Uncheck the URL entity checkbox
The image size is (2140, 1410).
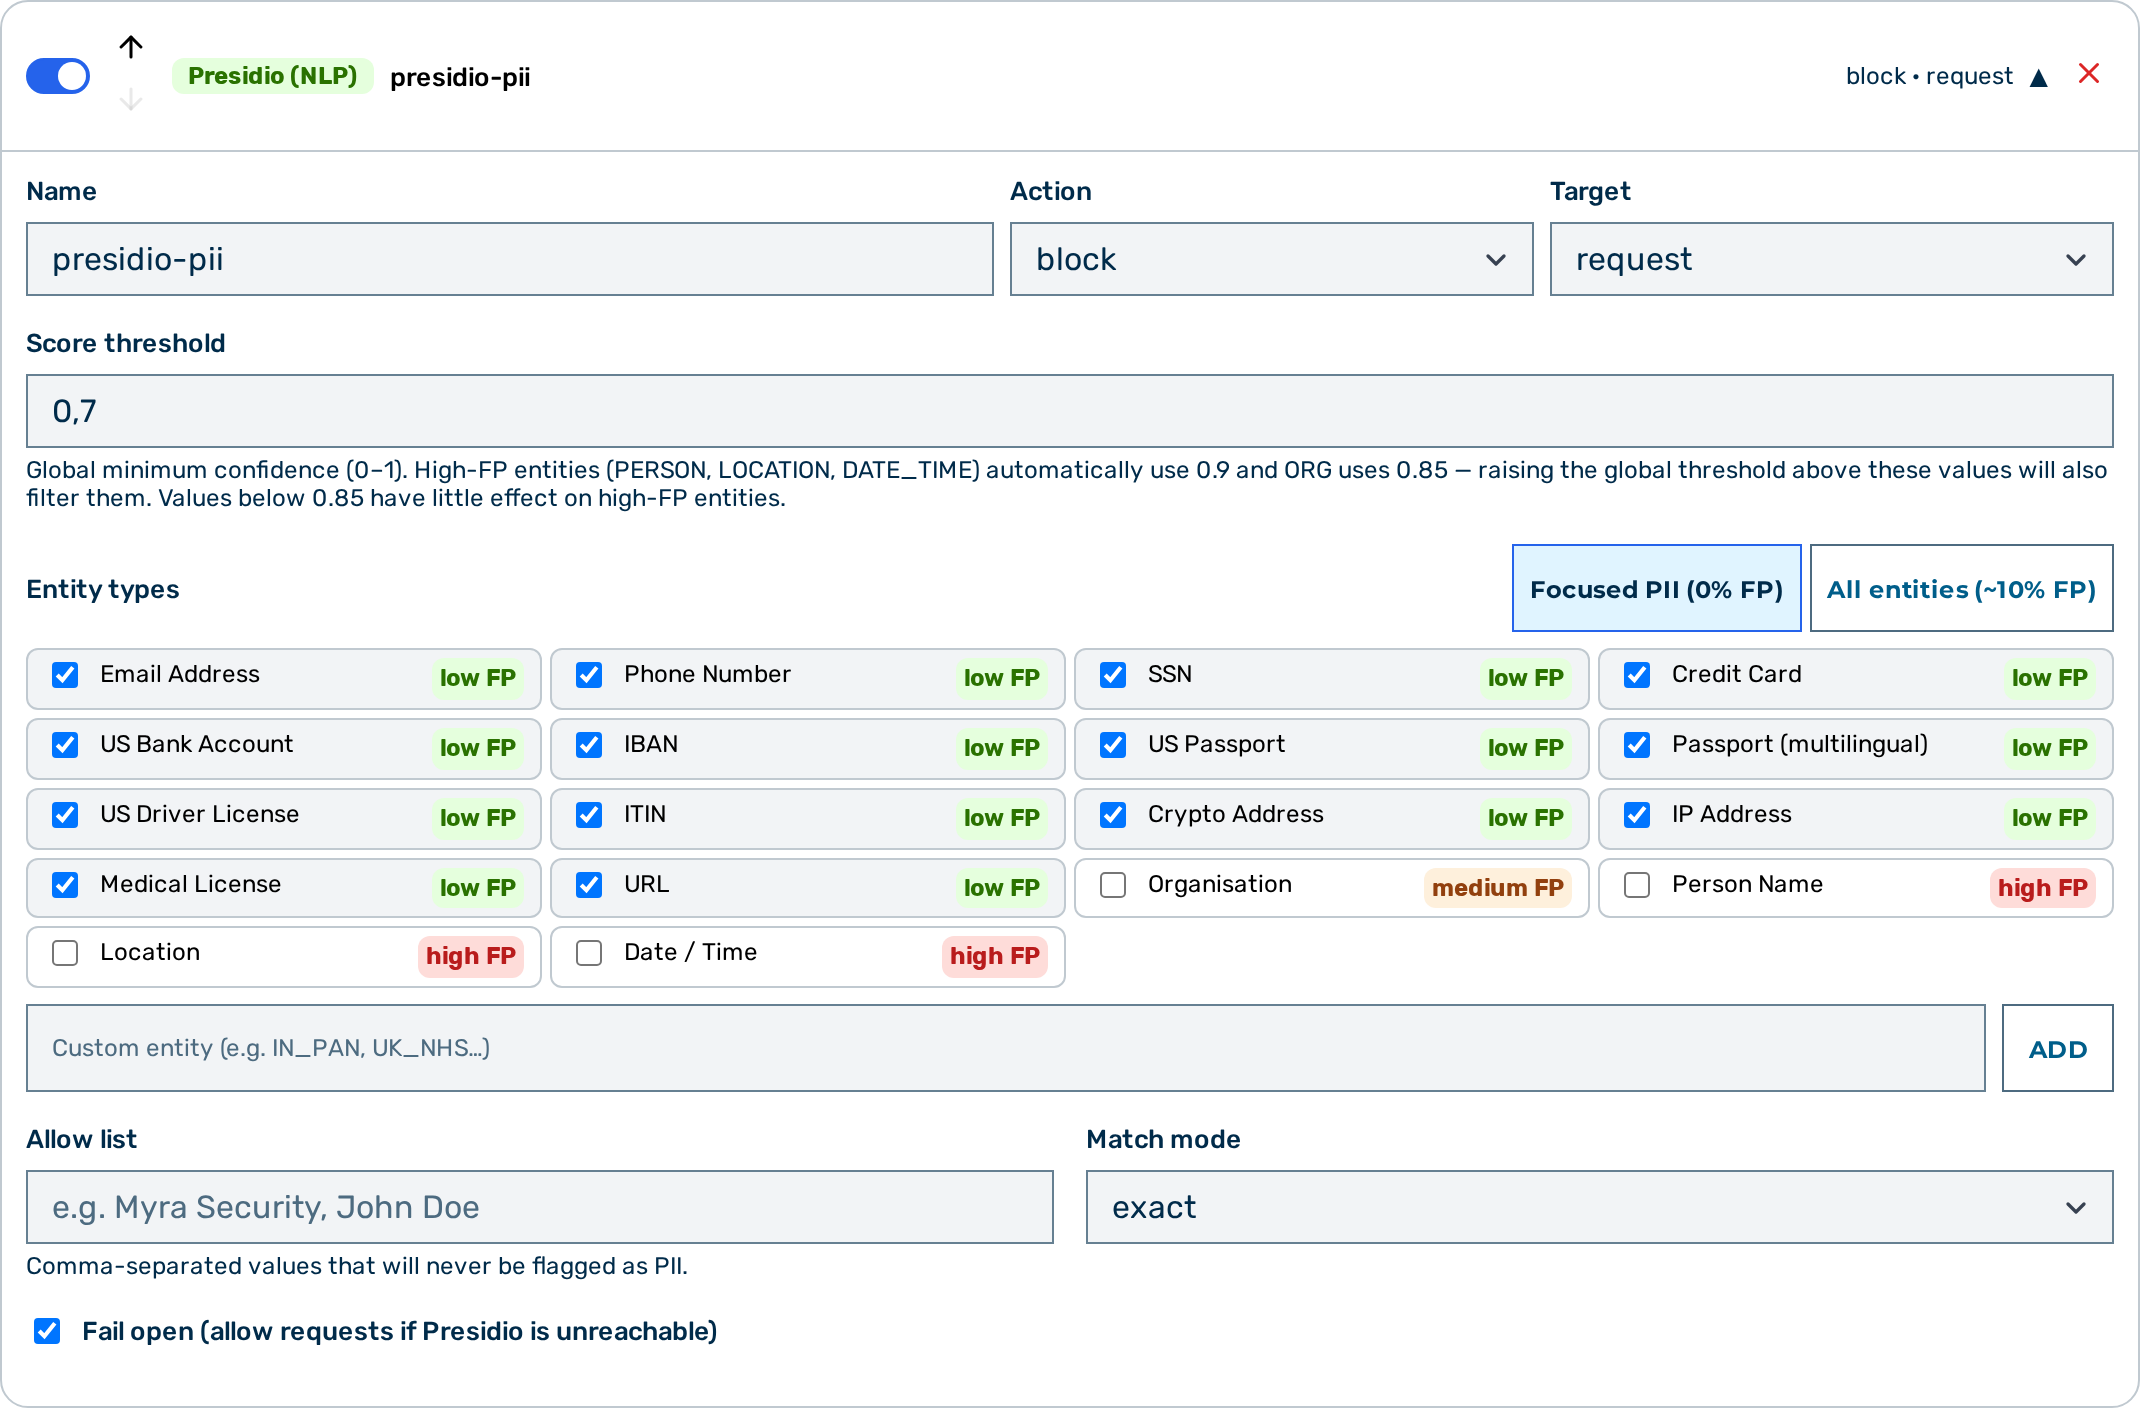click(x=589, y=885)
